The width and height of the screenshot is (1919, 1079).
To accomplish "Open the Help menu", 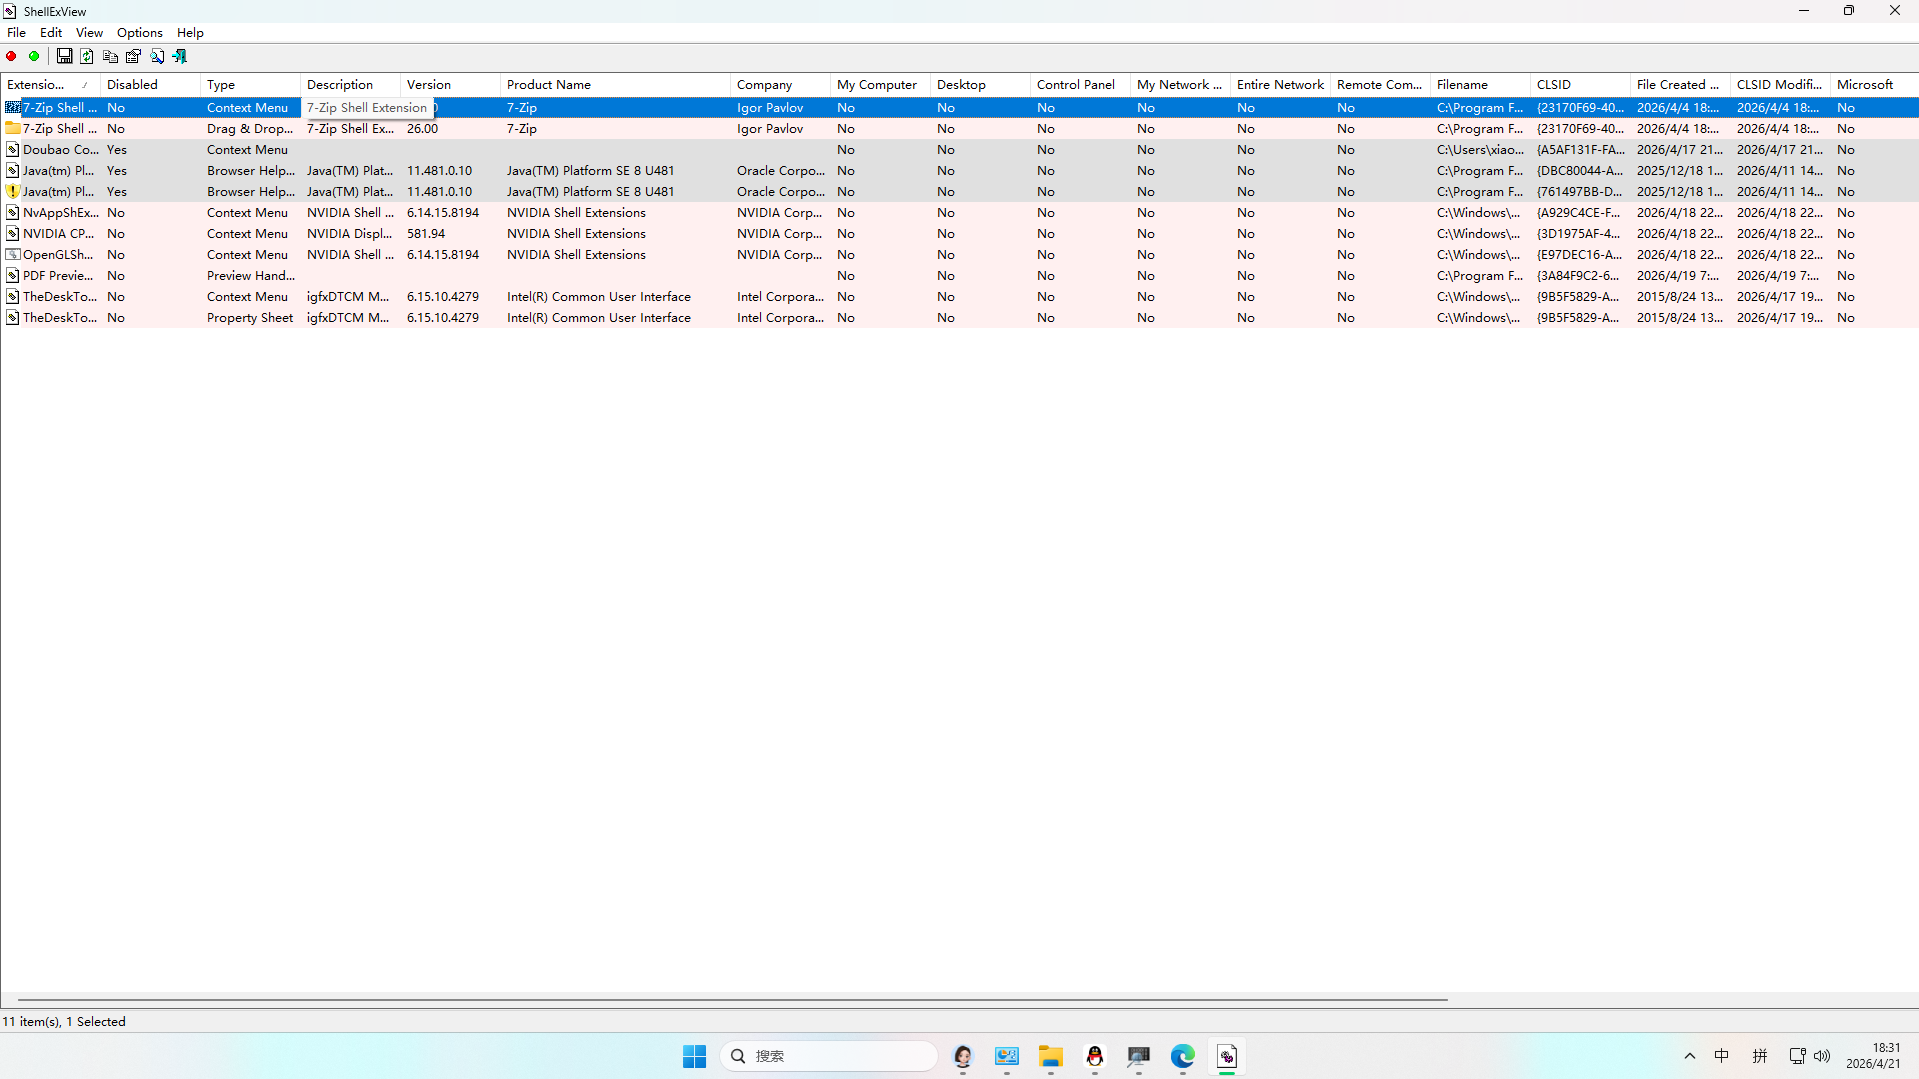I will [190, 33].
